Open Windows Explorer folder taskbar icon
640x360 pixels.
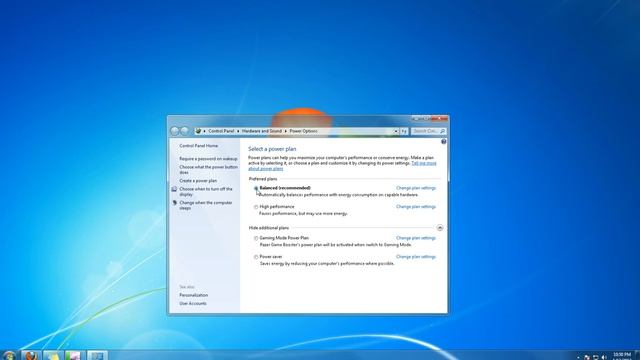point(53,355)
